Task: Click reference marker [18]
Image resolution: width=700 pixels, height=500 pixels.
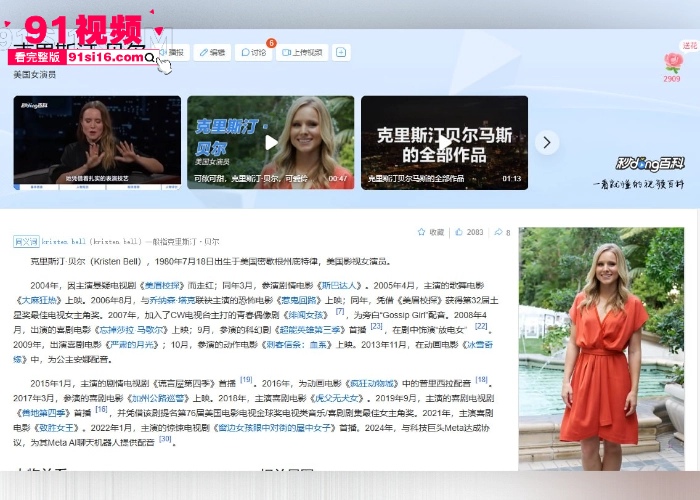Action: (x=481, y=380)
